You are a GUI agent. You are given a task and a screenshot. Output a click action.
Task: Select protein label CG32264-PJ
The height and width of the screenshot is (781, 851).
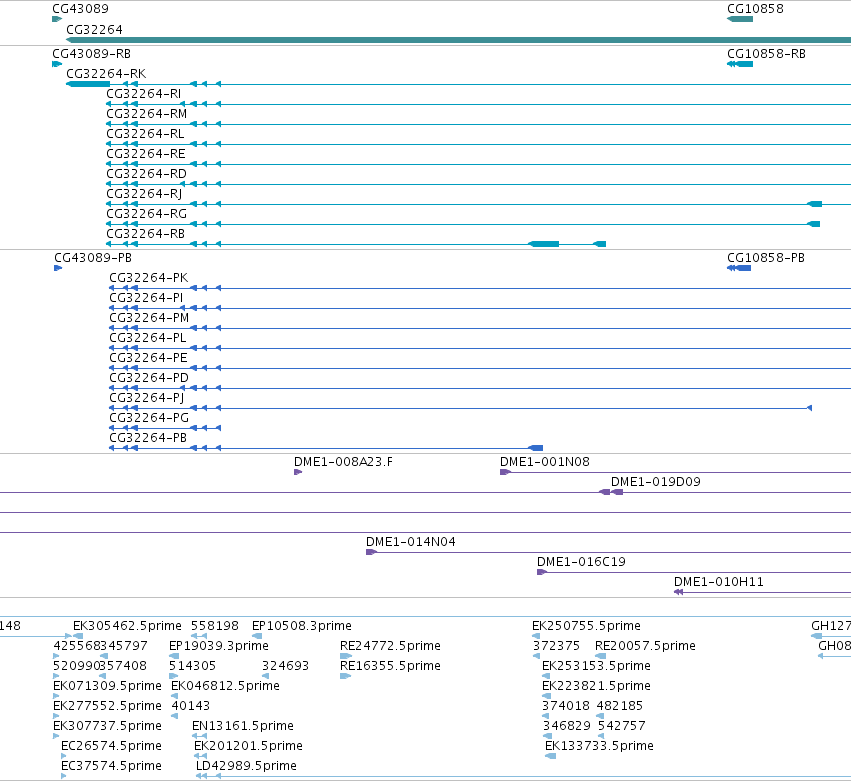point(147,398)
